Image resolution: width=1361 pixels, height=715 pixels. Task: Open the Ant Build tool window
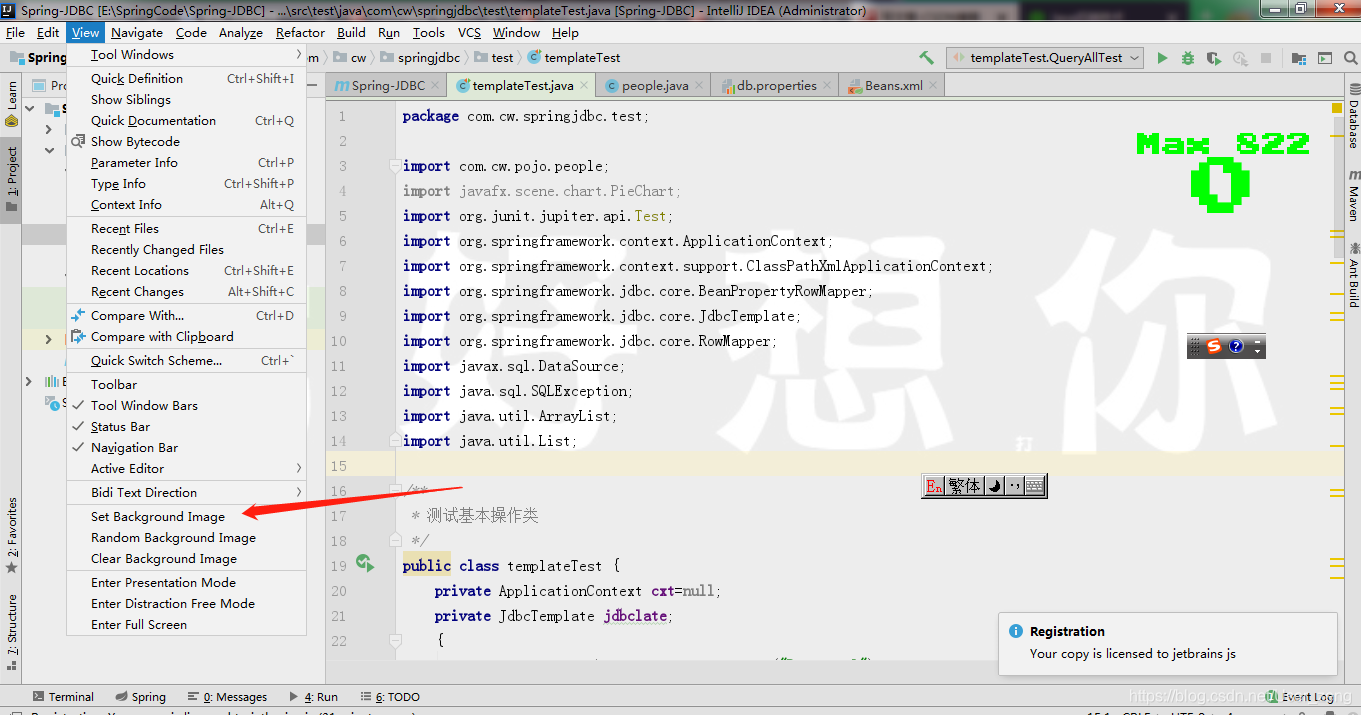coord(1352,273)
